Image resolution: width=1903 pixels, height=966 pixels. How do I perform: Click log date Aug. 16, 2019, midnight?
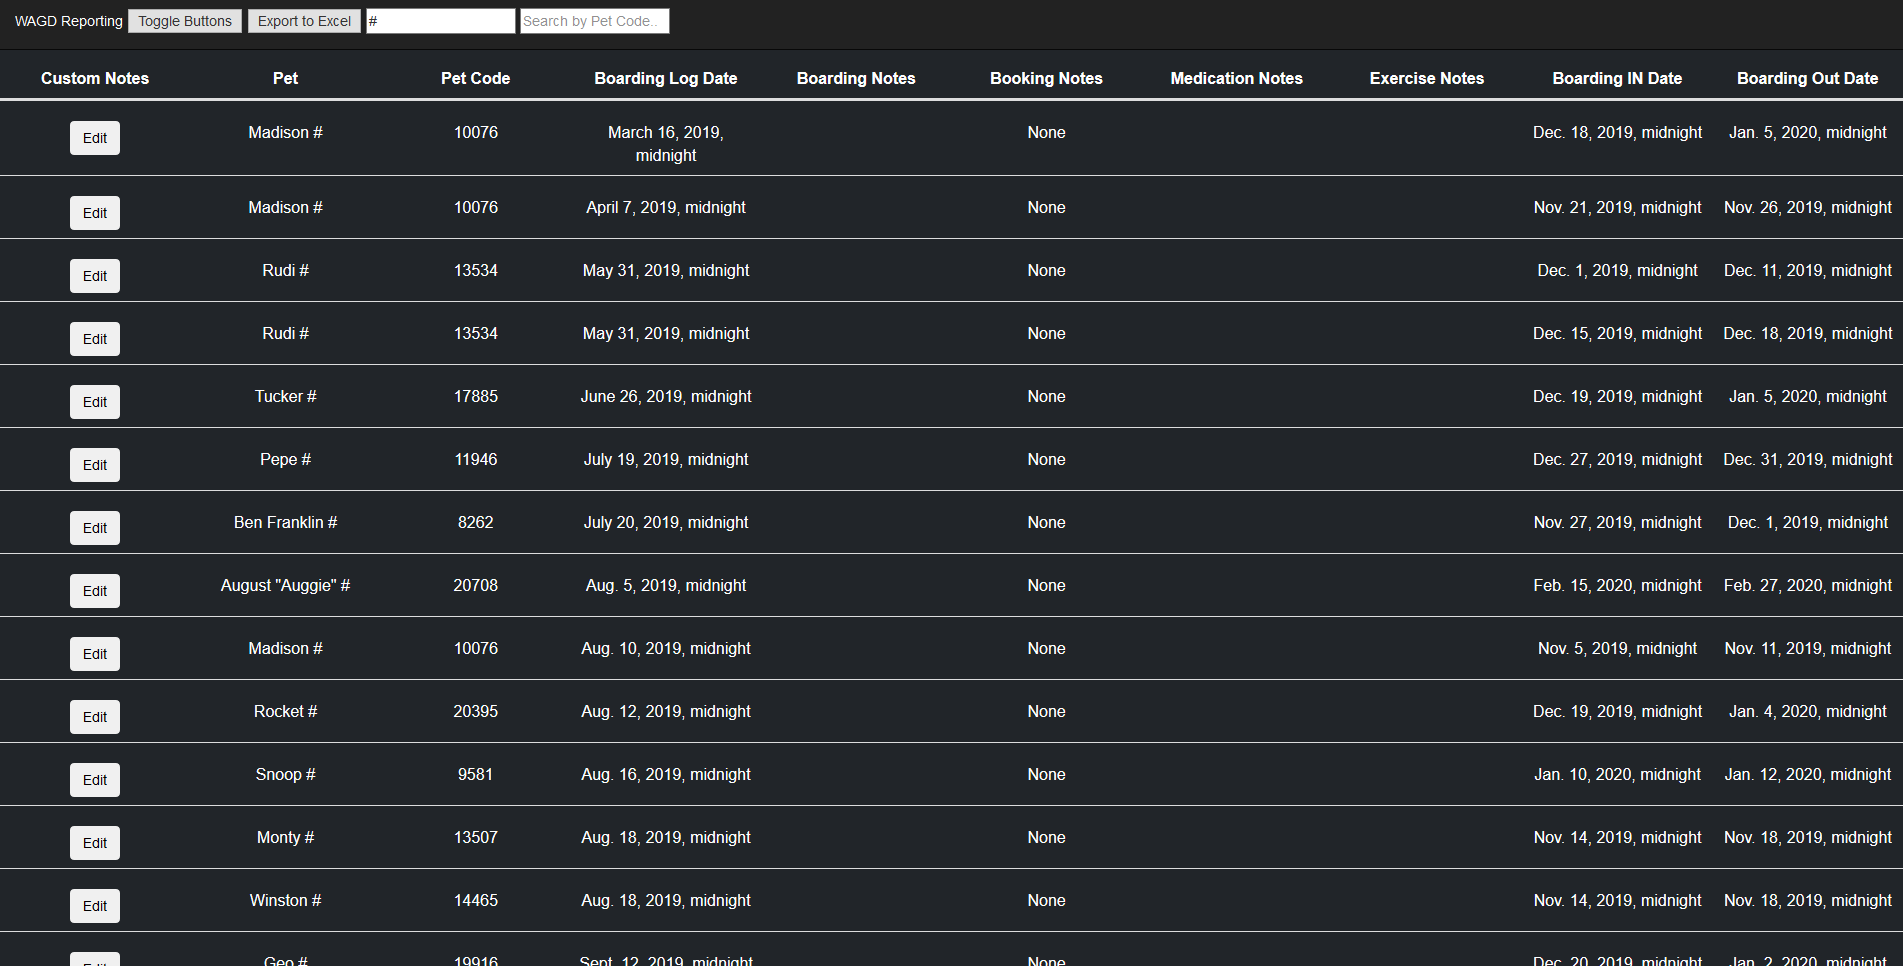point(666,774)
